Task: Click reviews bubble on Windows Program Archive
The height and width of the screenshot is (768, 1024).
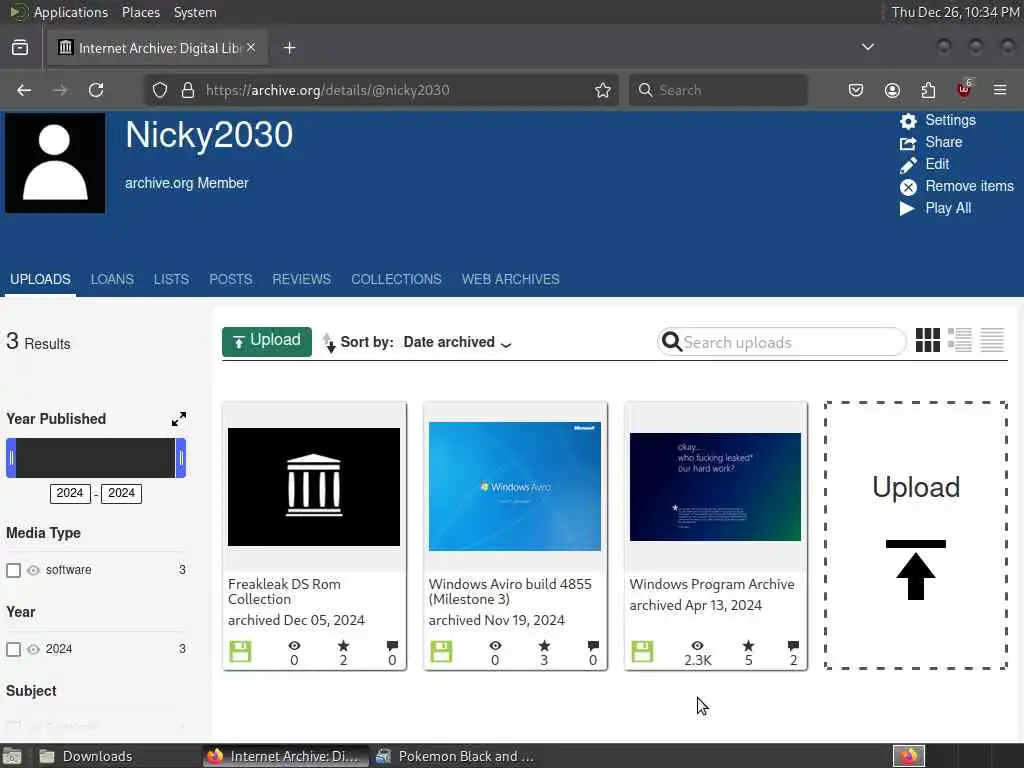Action: pyautogui.click(x=793, y=646)
